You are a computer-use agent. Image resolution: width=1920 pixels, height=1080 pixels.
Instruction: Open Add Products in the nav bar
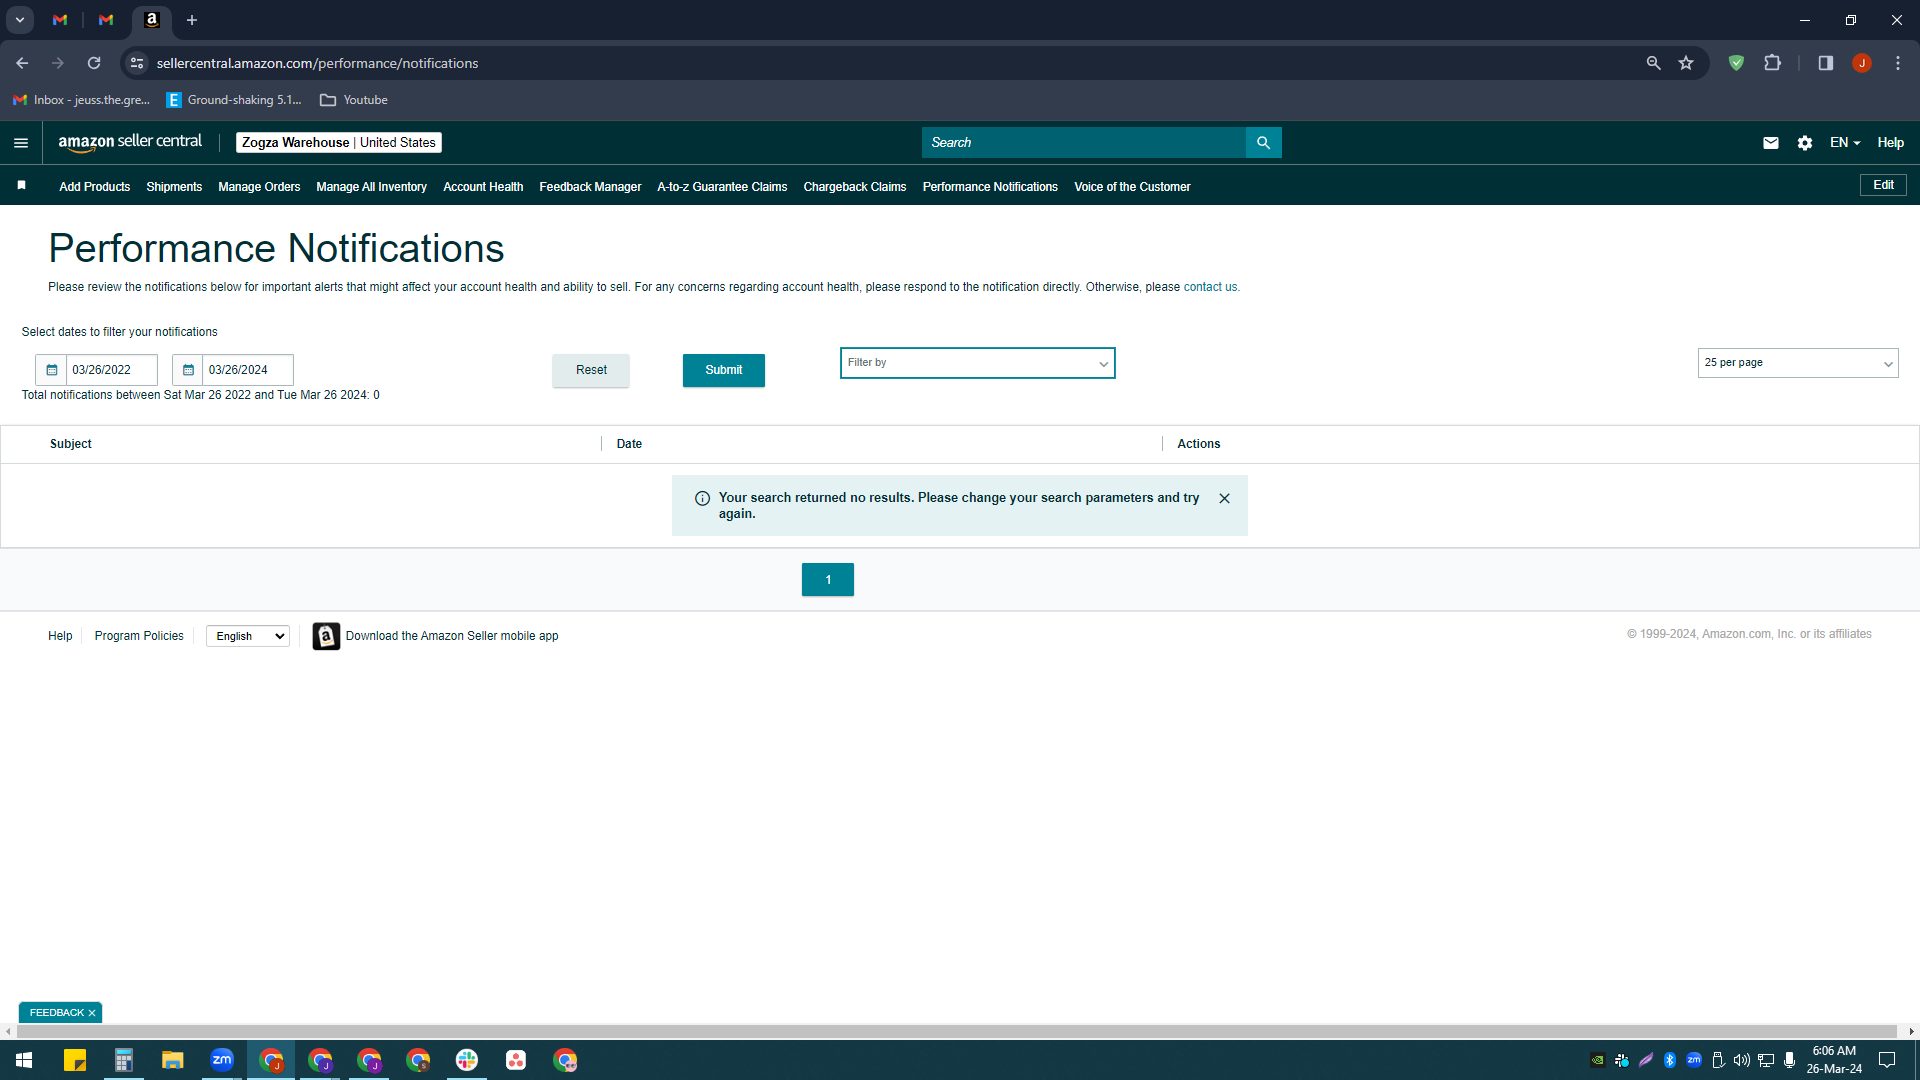pos(95,187)
